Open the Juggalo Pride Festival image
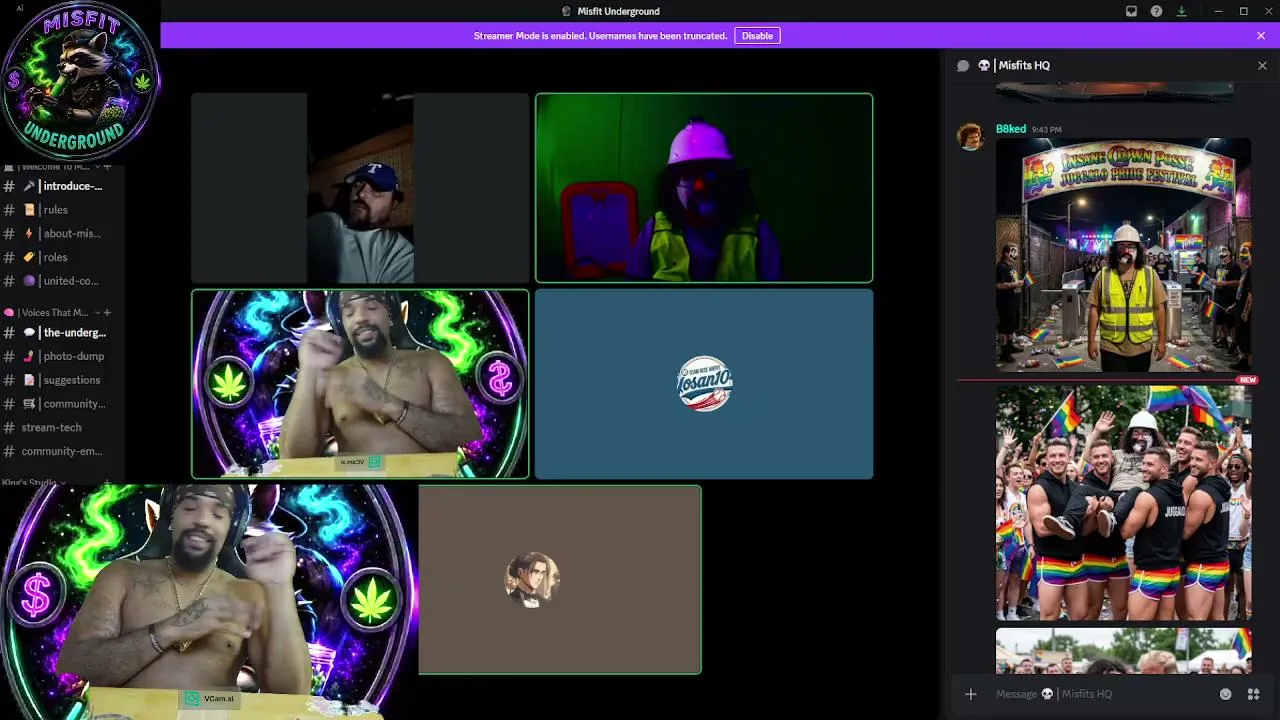The height and width of the screenshot is (720, 1280). coord(1124,255)
